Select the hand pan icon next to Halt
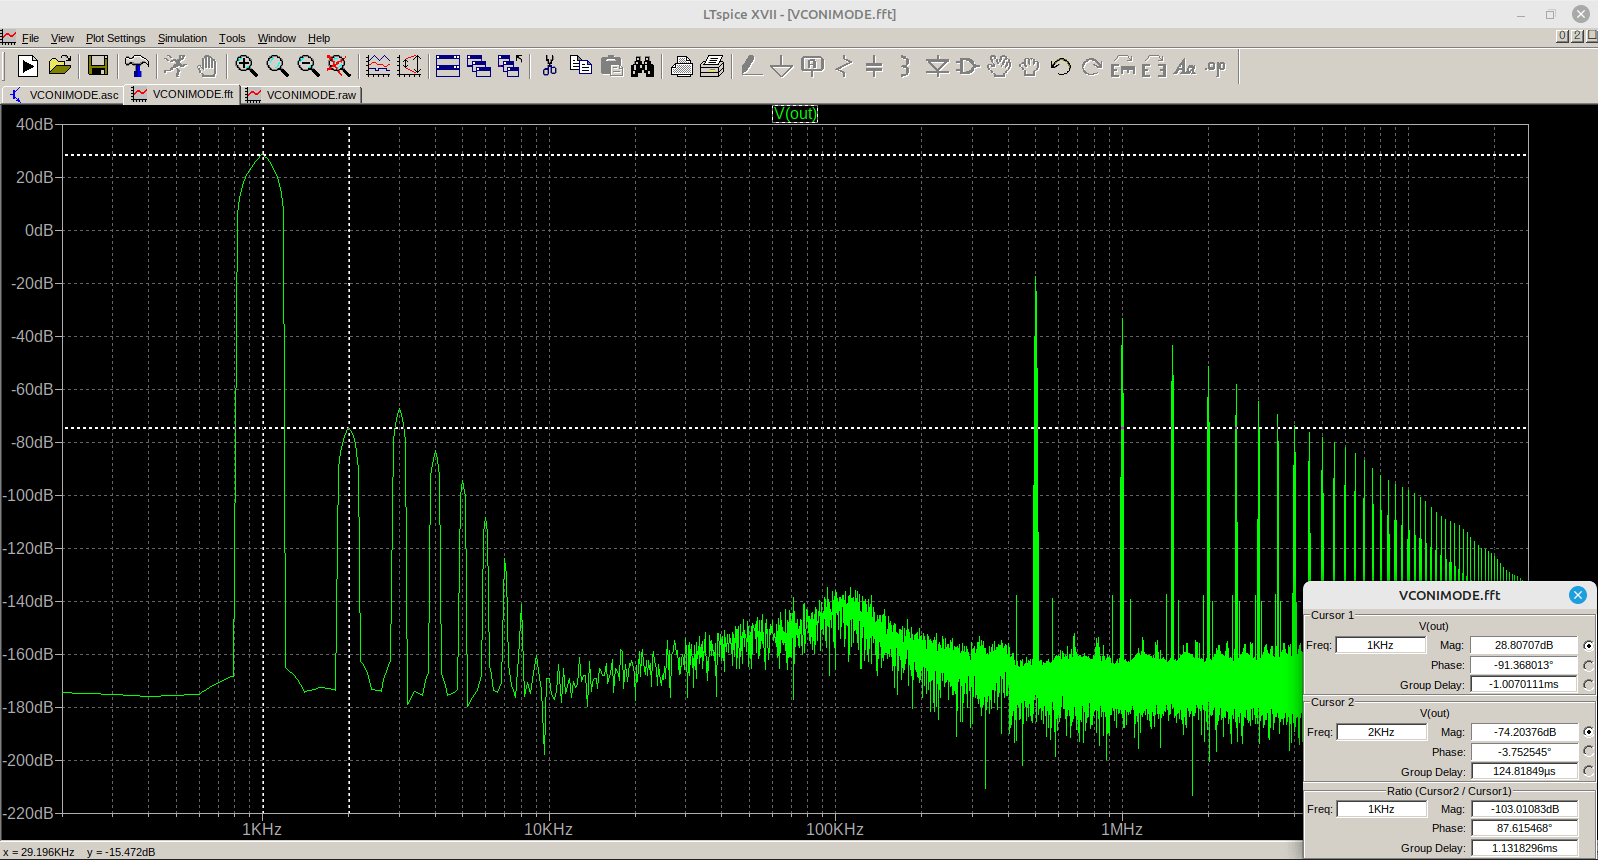The width and height of the screenshot is (1598, 860). point(207,66)
